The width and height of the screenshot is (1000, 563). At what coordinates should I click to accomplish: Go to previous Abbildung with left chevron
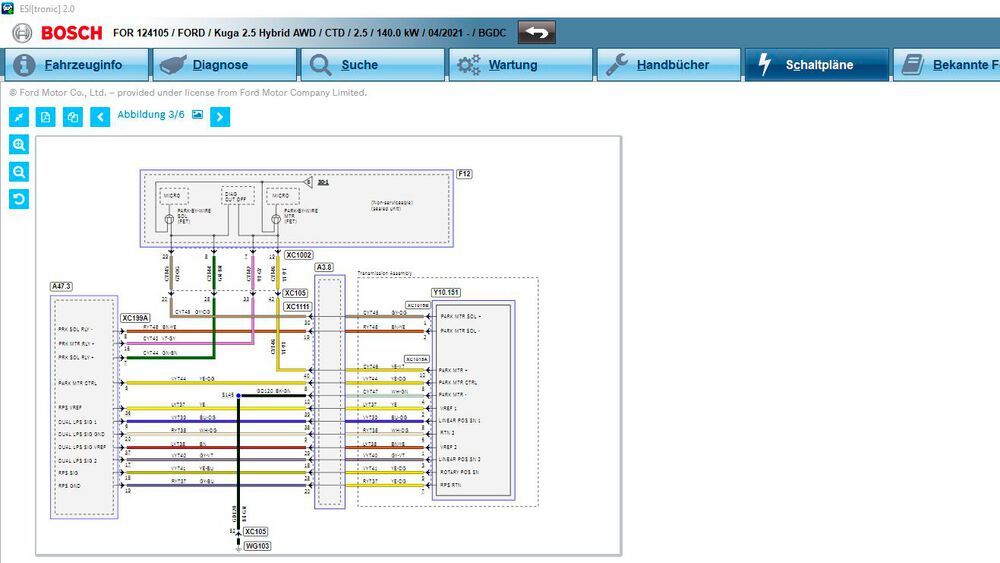100,117
